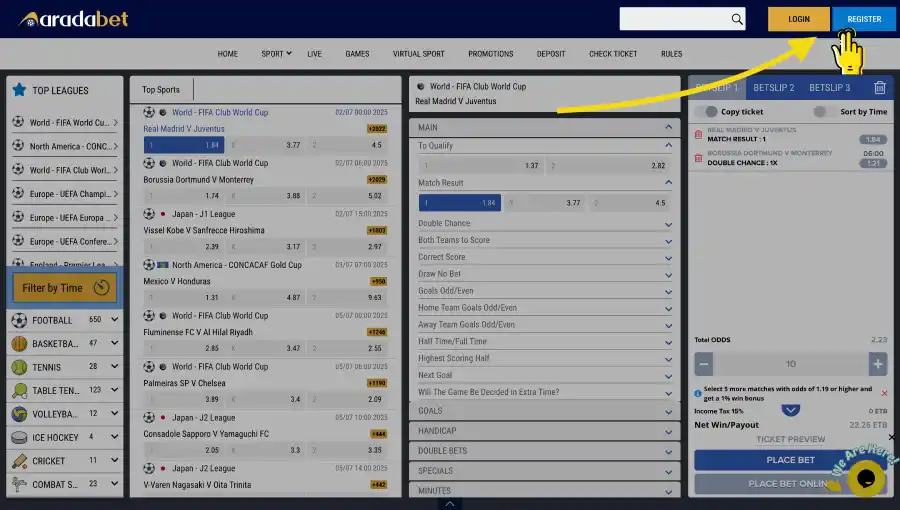Click the bottom page expand arrow
Screen dimensions: 900x510
(450, 504)
